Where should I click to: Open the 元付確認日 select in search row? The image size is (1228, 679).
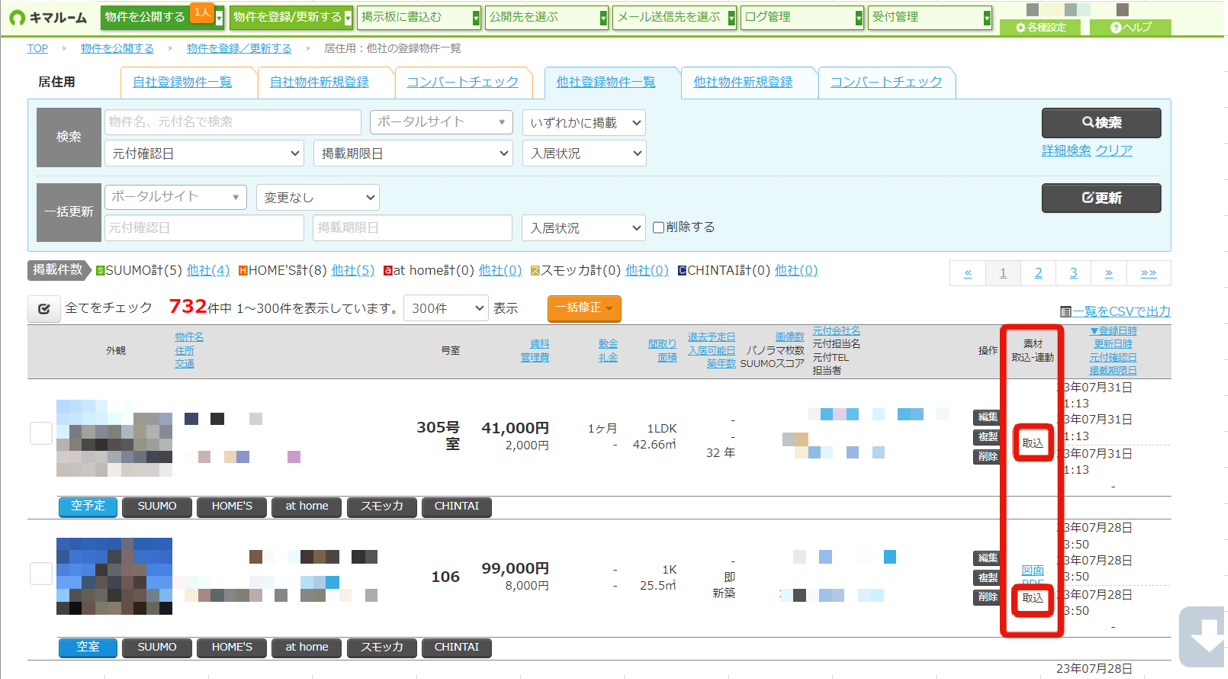tap(204, 153)
